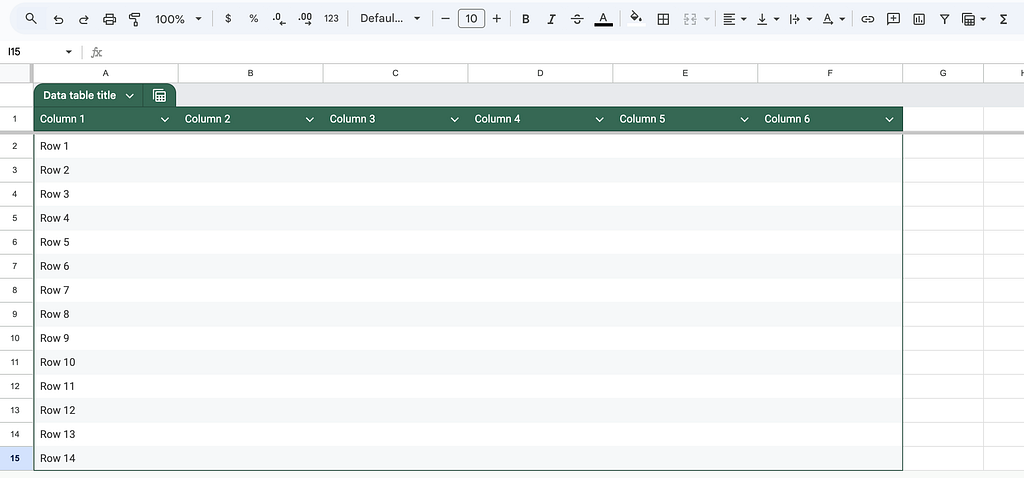Click the cell containing Row 3
Image resolution: width=1024 pixels, height=478 pixels.
[106, 194]
